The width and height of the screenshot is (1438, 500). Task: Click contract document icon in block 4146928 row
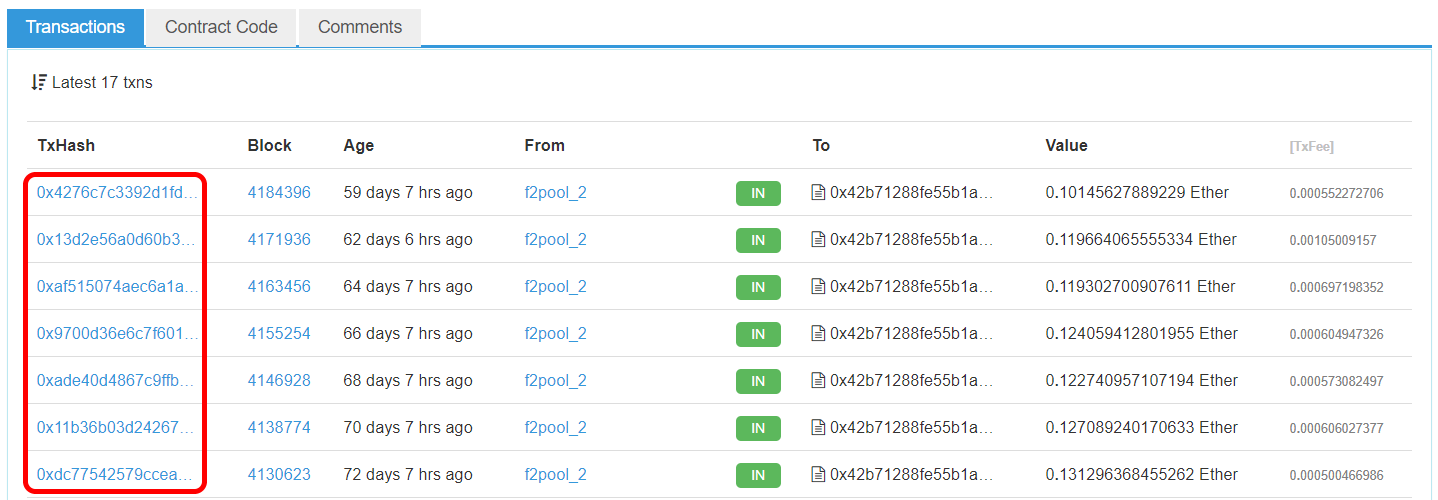click(x=818, y=380)
